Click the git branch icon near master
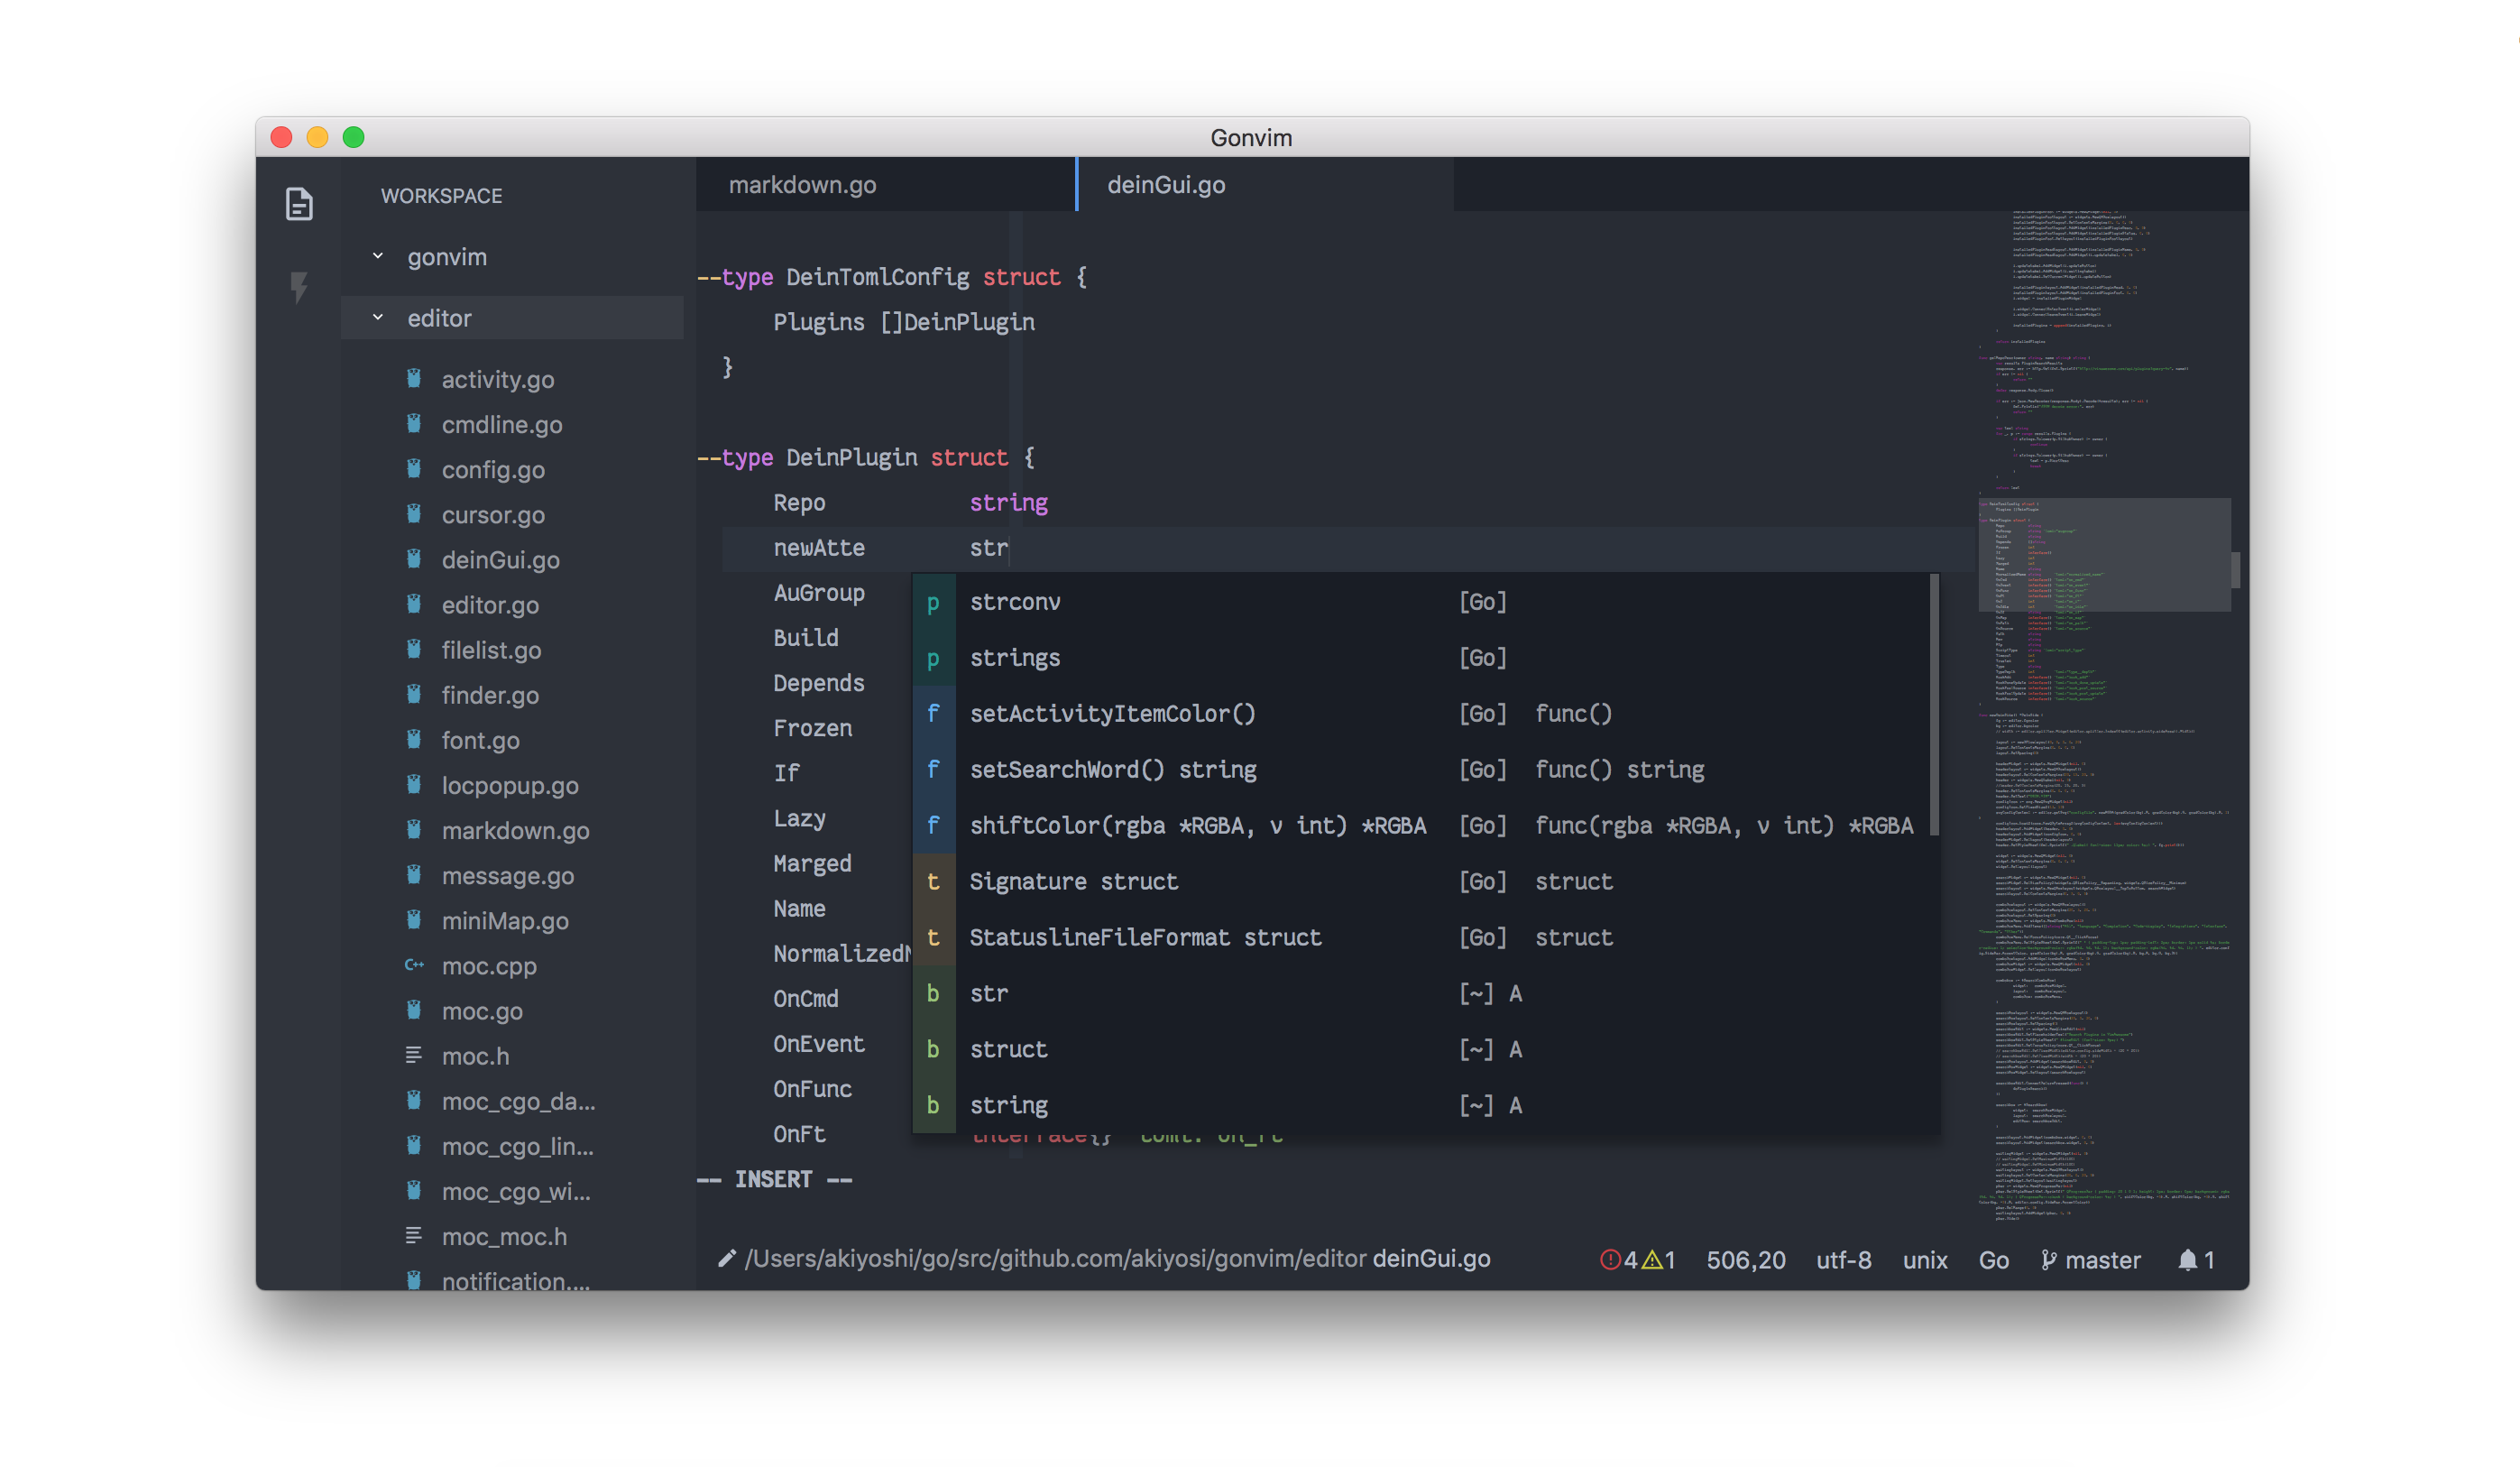 coord(2048,1260)
